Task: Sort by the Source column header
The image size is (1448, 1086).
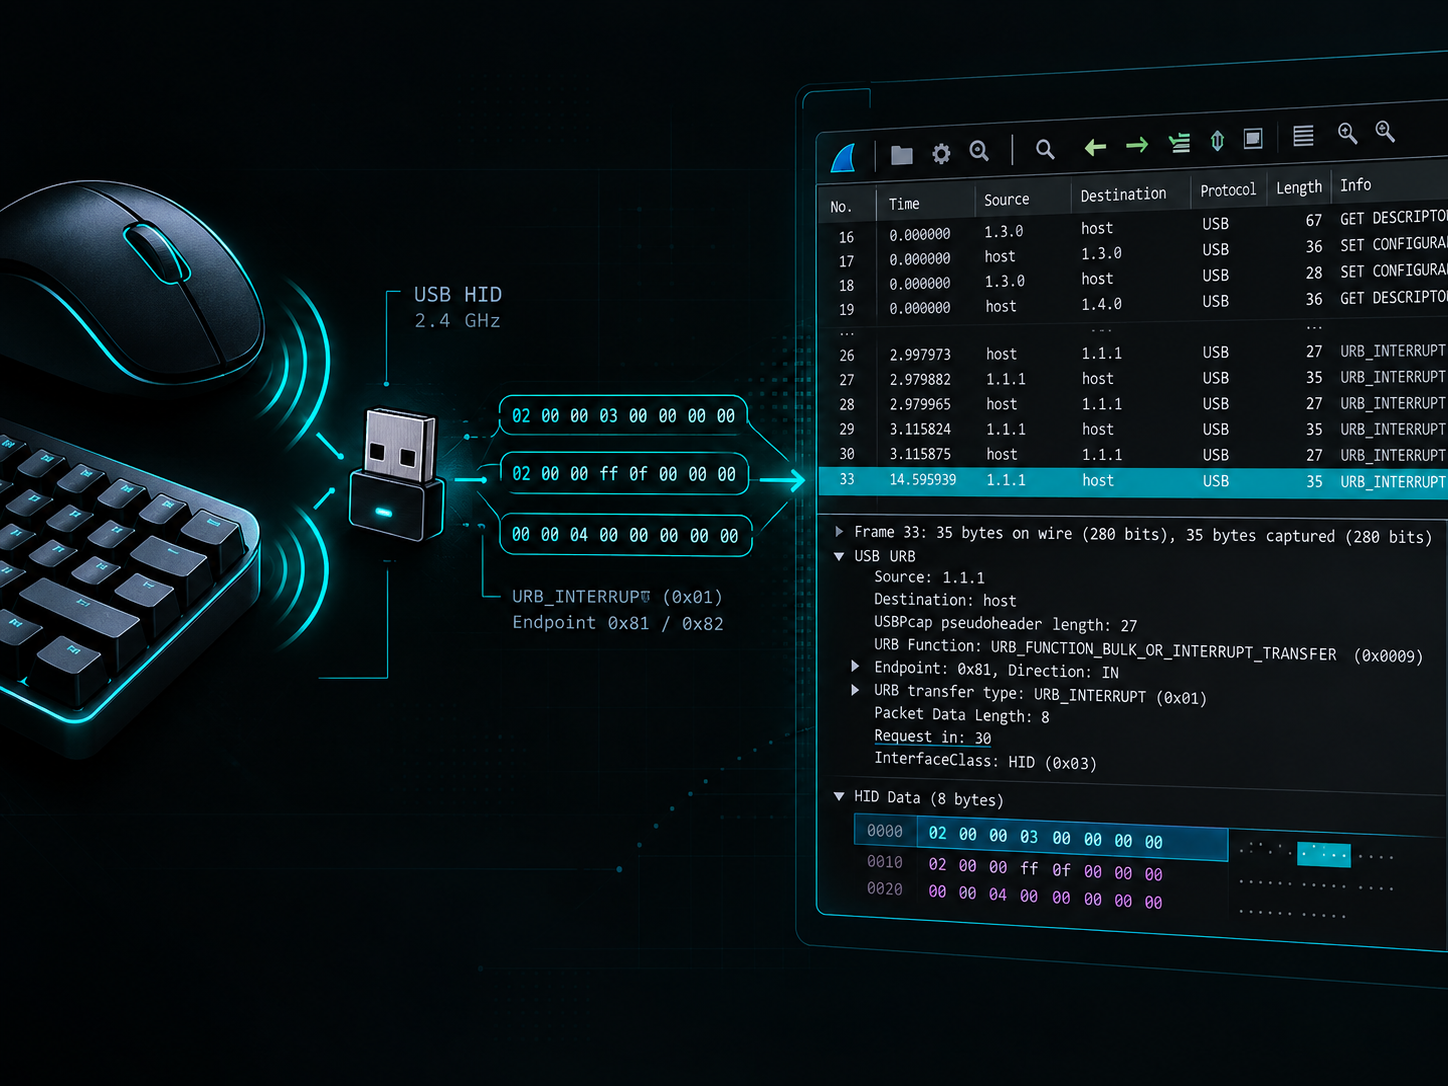Action: pyautogui.click(x=1006, y=200)
